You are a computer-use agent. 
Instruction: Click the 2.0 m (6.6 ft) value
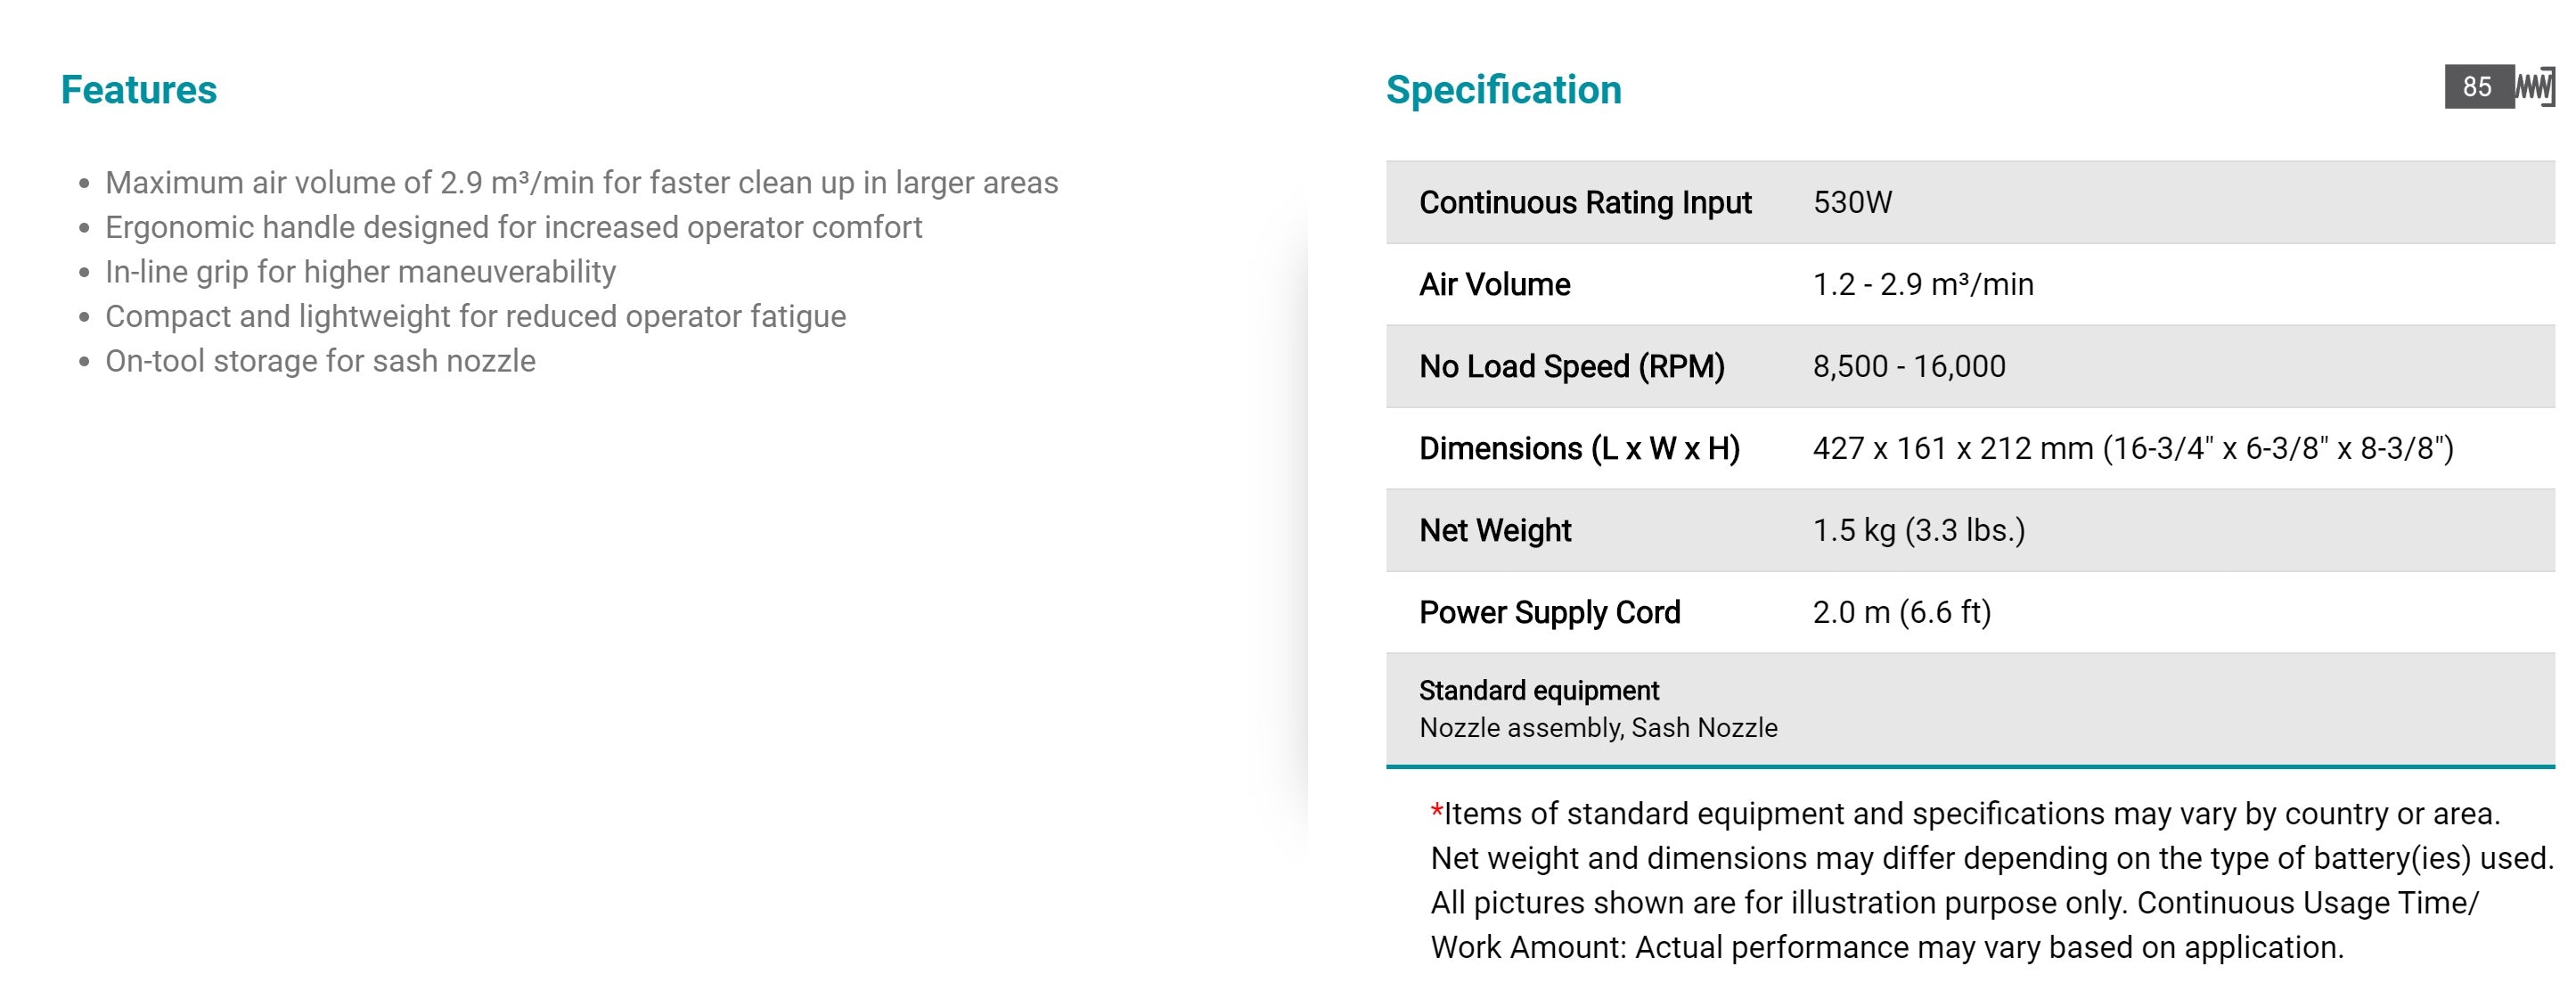tap(1901, 613)
